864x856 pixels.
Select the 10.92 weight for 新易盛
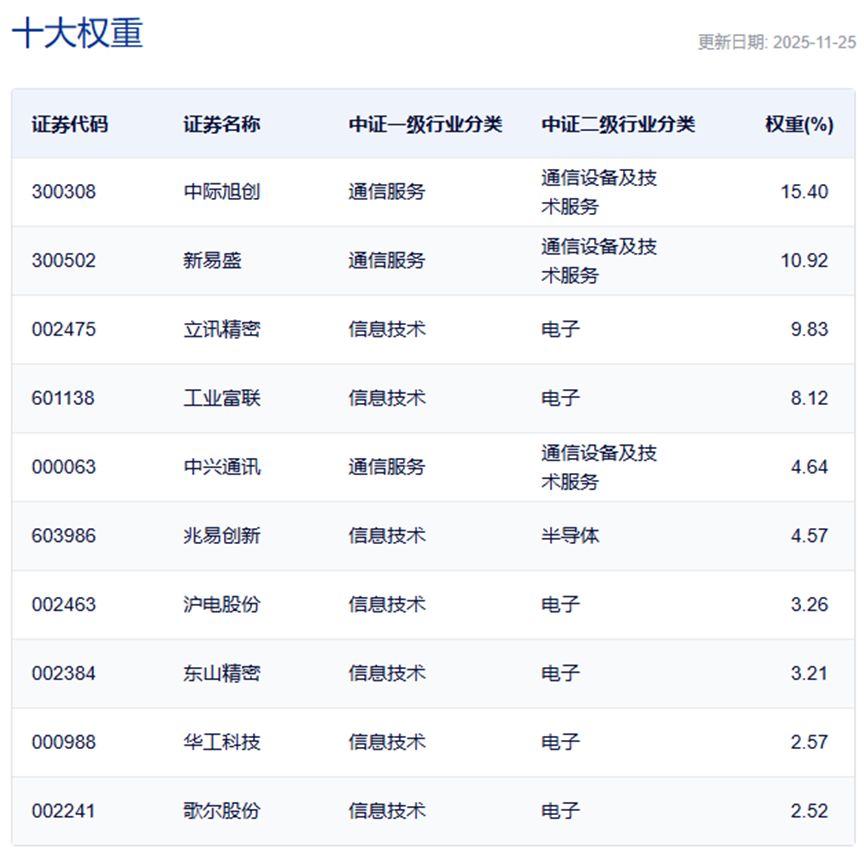(x=804, y=261)
